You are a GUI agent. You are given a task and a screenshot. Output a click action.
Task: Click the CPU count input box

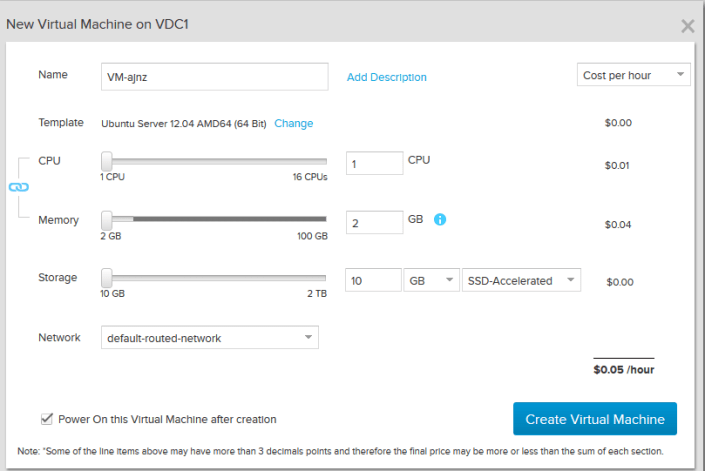coord(374,164)
